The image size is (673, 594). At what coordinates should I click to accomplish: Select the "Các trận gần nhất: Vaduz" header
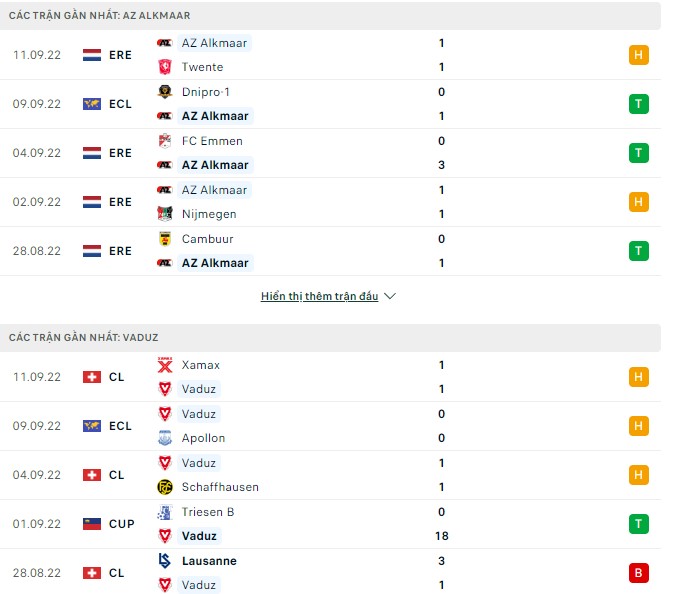point(84,338)
